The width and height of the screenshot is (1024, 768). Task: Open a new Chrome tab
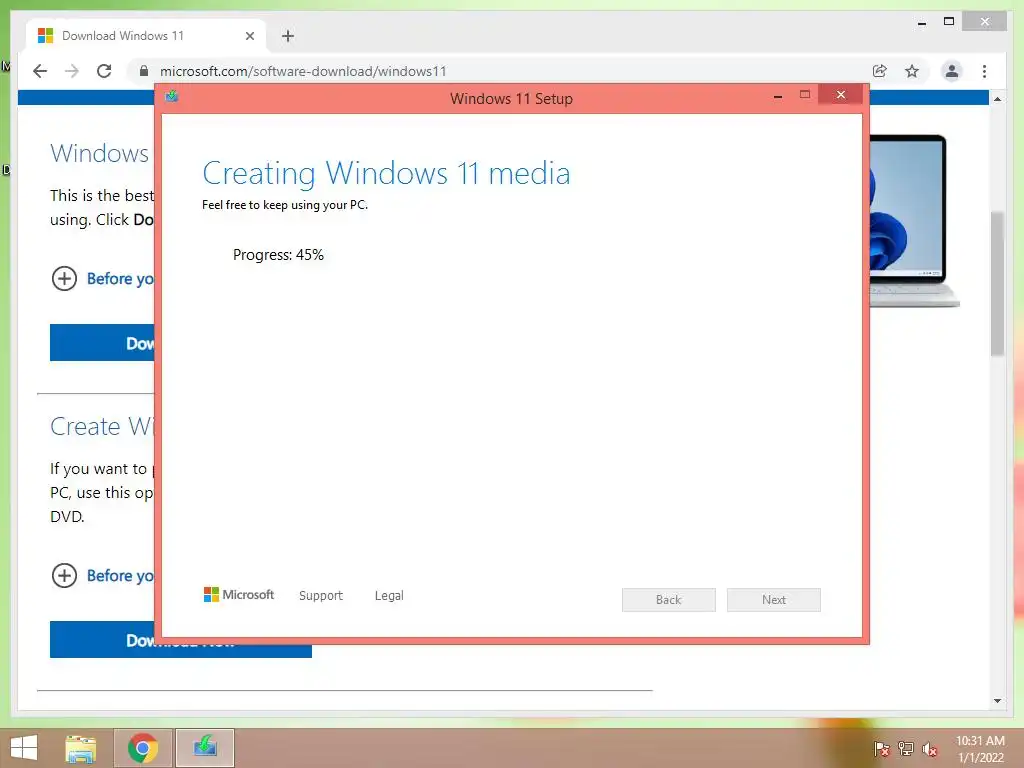pyautogui.click(x=288, y=36)
